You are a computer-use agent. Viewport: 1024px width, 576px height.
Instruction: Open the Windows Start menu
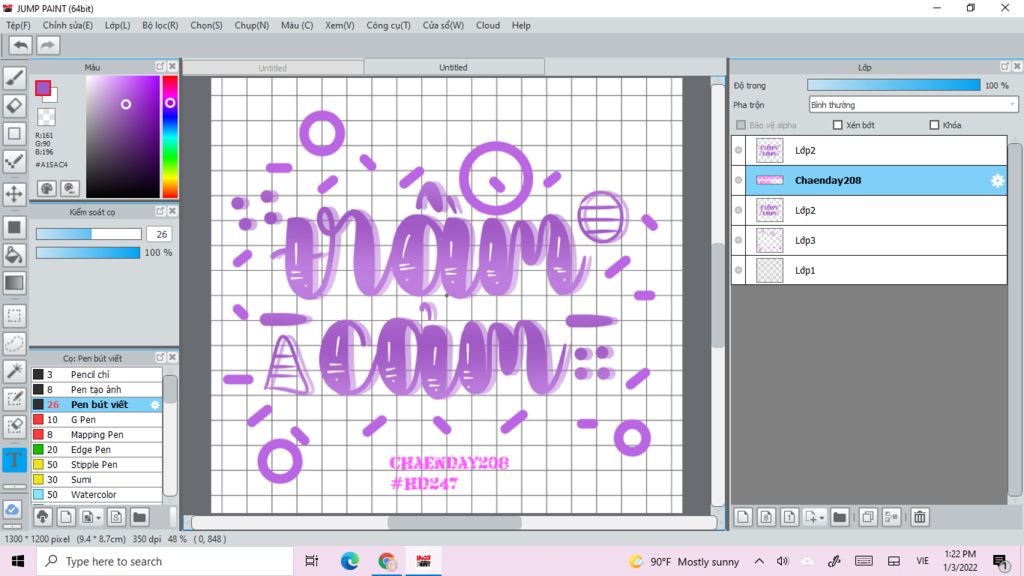point(18,561)
